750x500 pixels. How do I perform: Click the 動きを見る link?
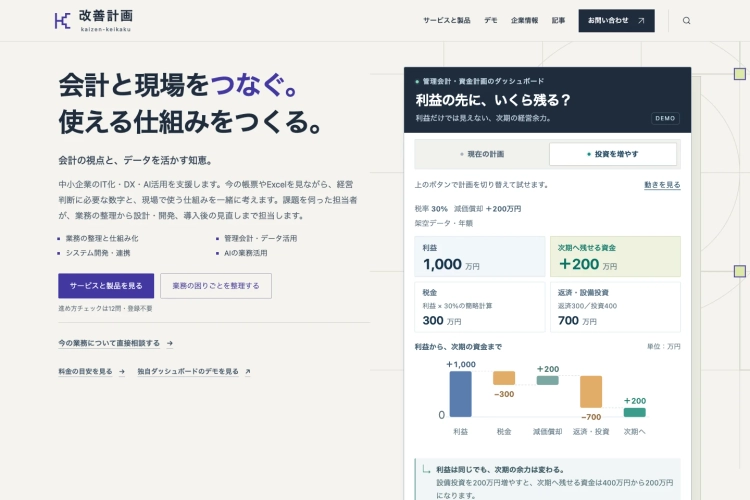662,185
